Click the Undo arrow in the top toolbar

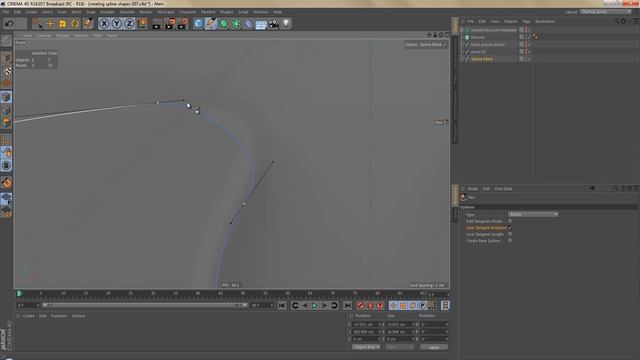[x=9, y=24]
